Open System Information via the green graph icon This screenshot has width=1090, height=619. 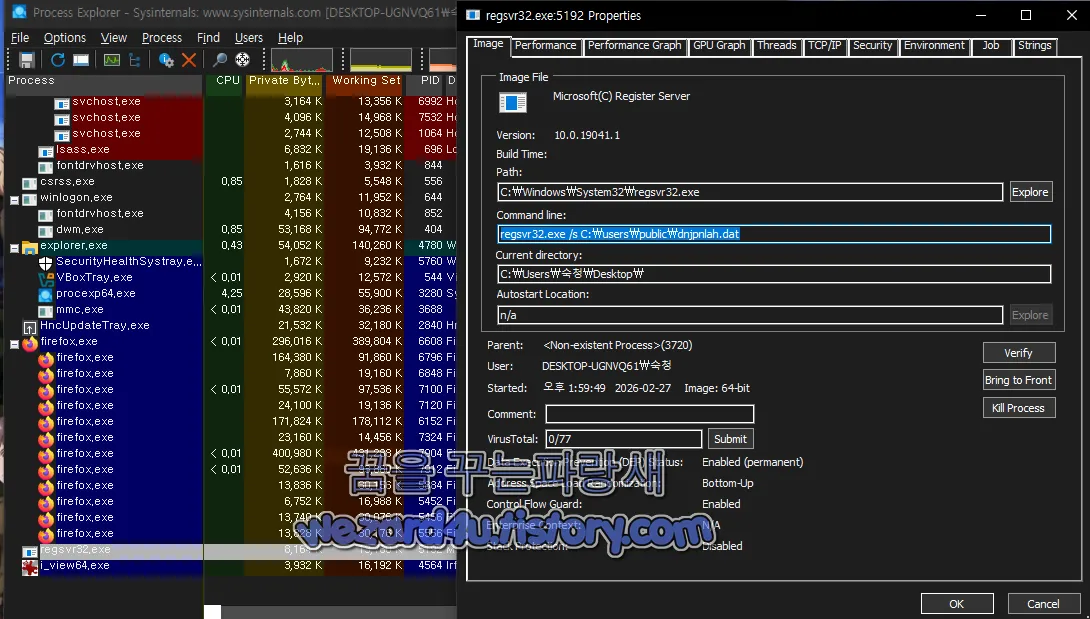111,60
